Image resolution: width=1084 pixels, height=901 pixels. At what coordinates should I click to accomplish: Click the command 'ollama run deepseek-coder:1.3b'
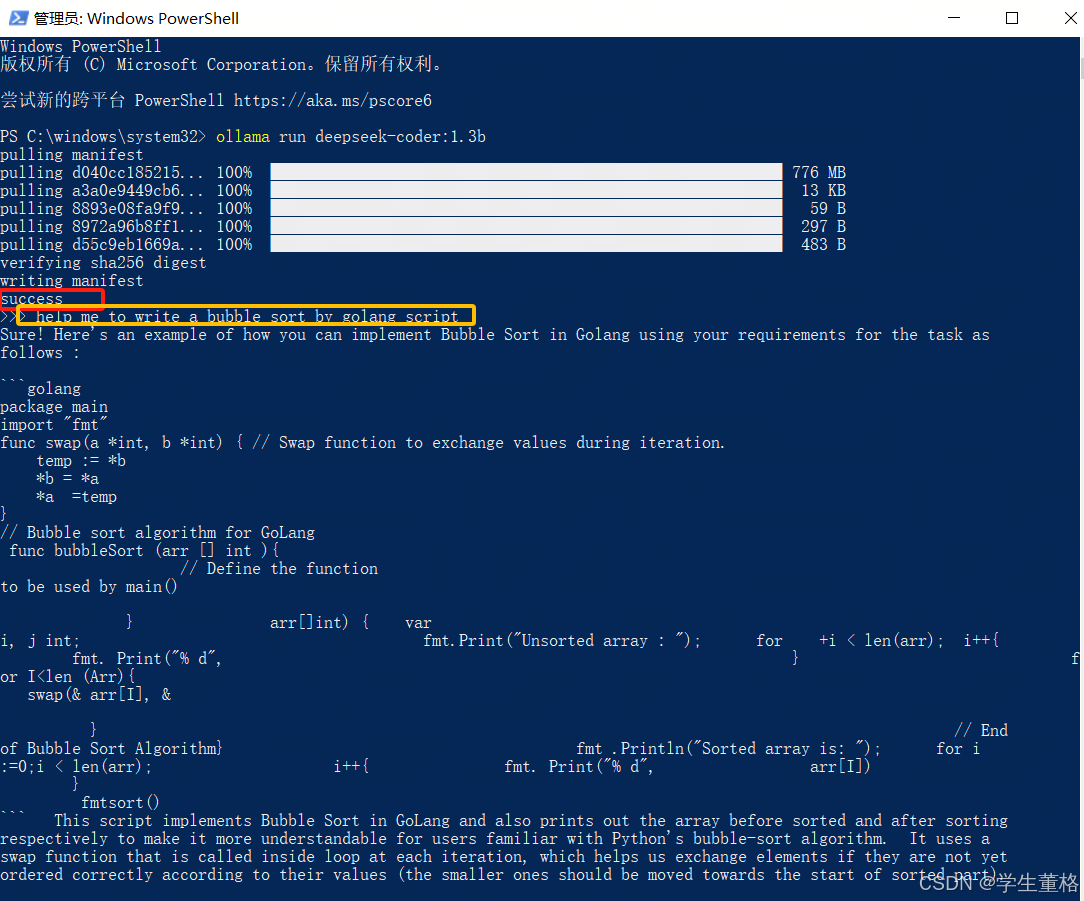click(351, 137)
